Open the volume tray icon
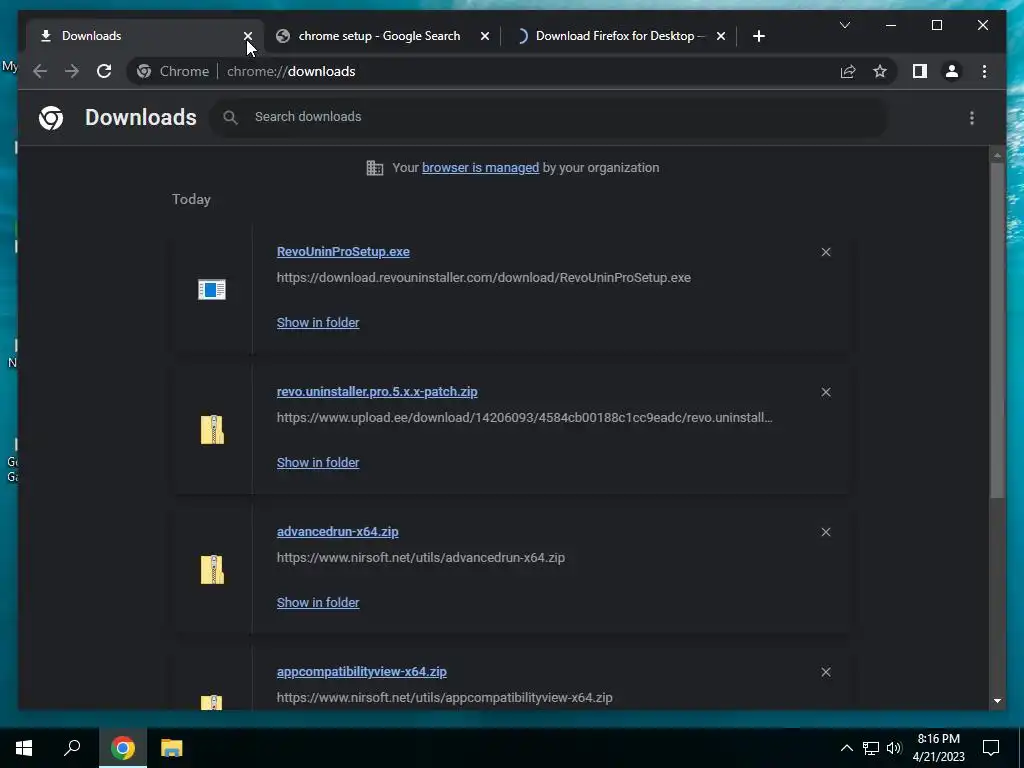 click(895, 748)
